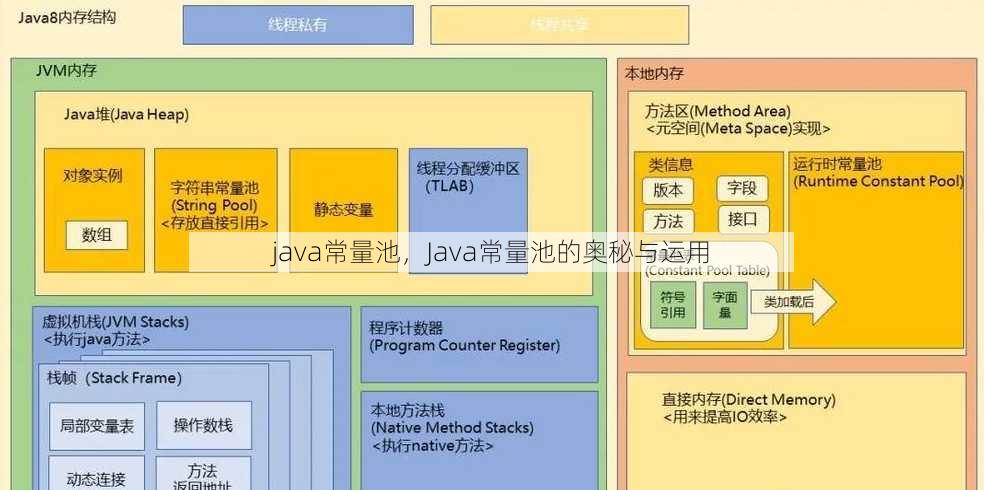The image size is (984, 490).
Task: Click the '<用来提高IO效率>' text
Action: [725, 417]
